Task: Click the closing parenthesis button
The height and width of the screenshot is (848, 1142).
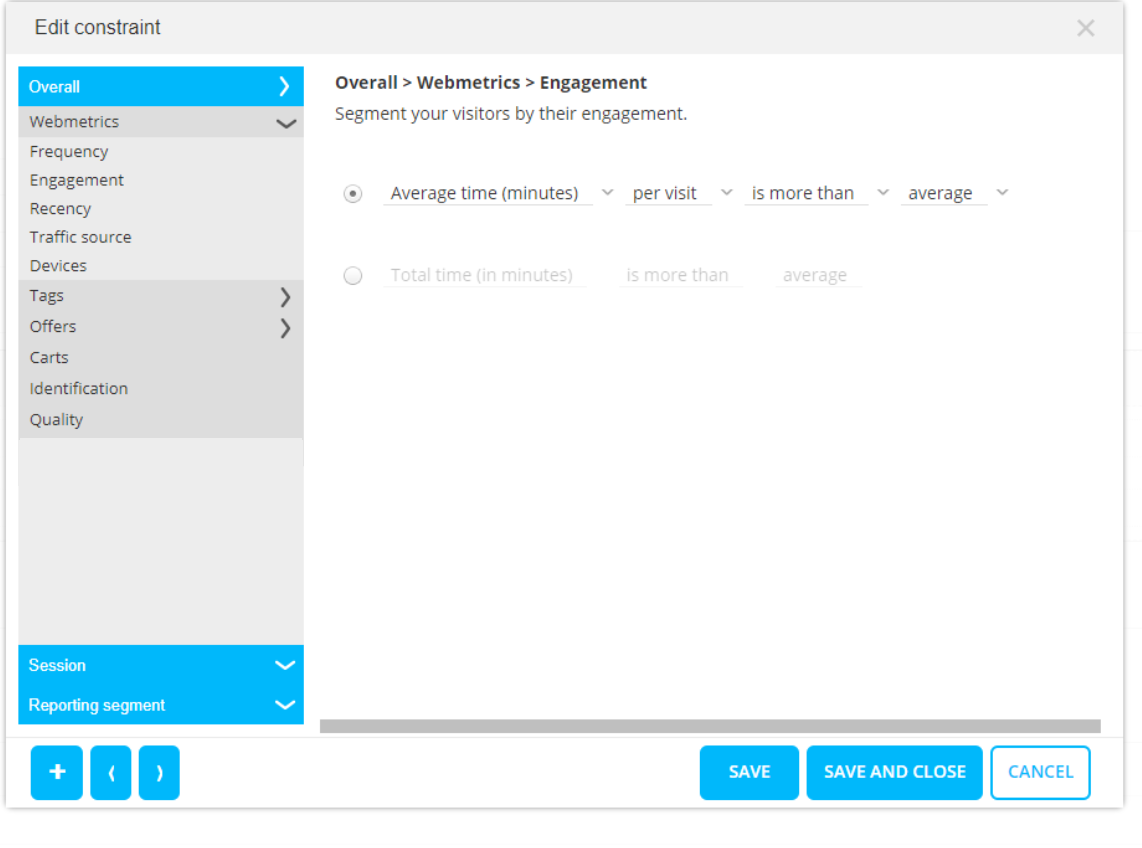Action: coord(159,772)
